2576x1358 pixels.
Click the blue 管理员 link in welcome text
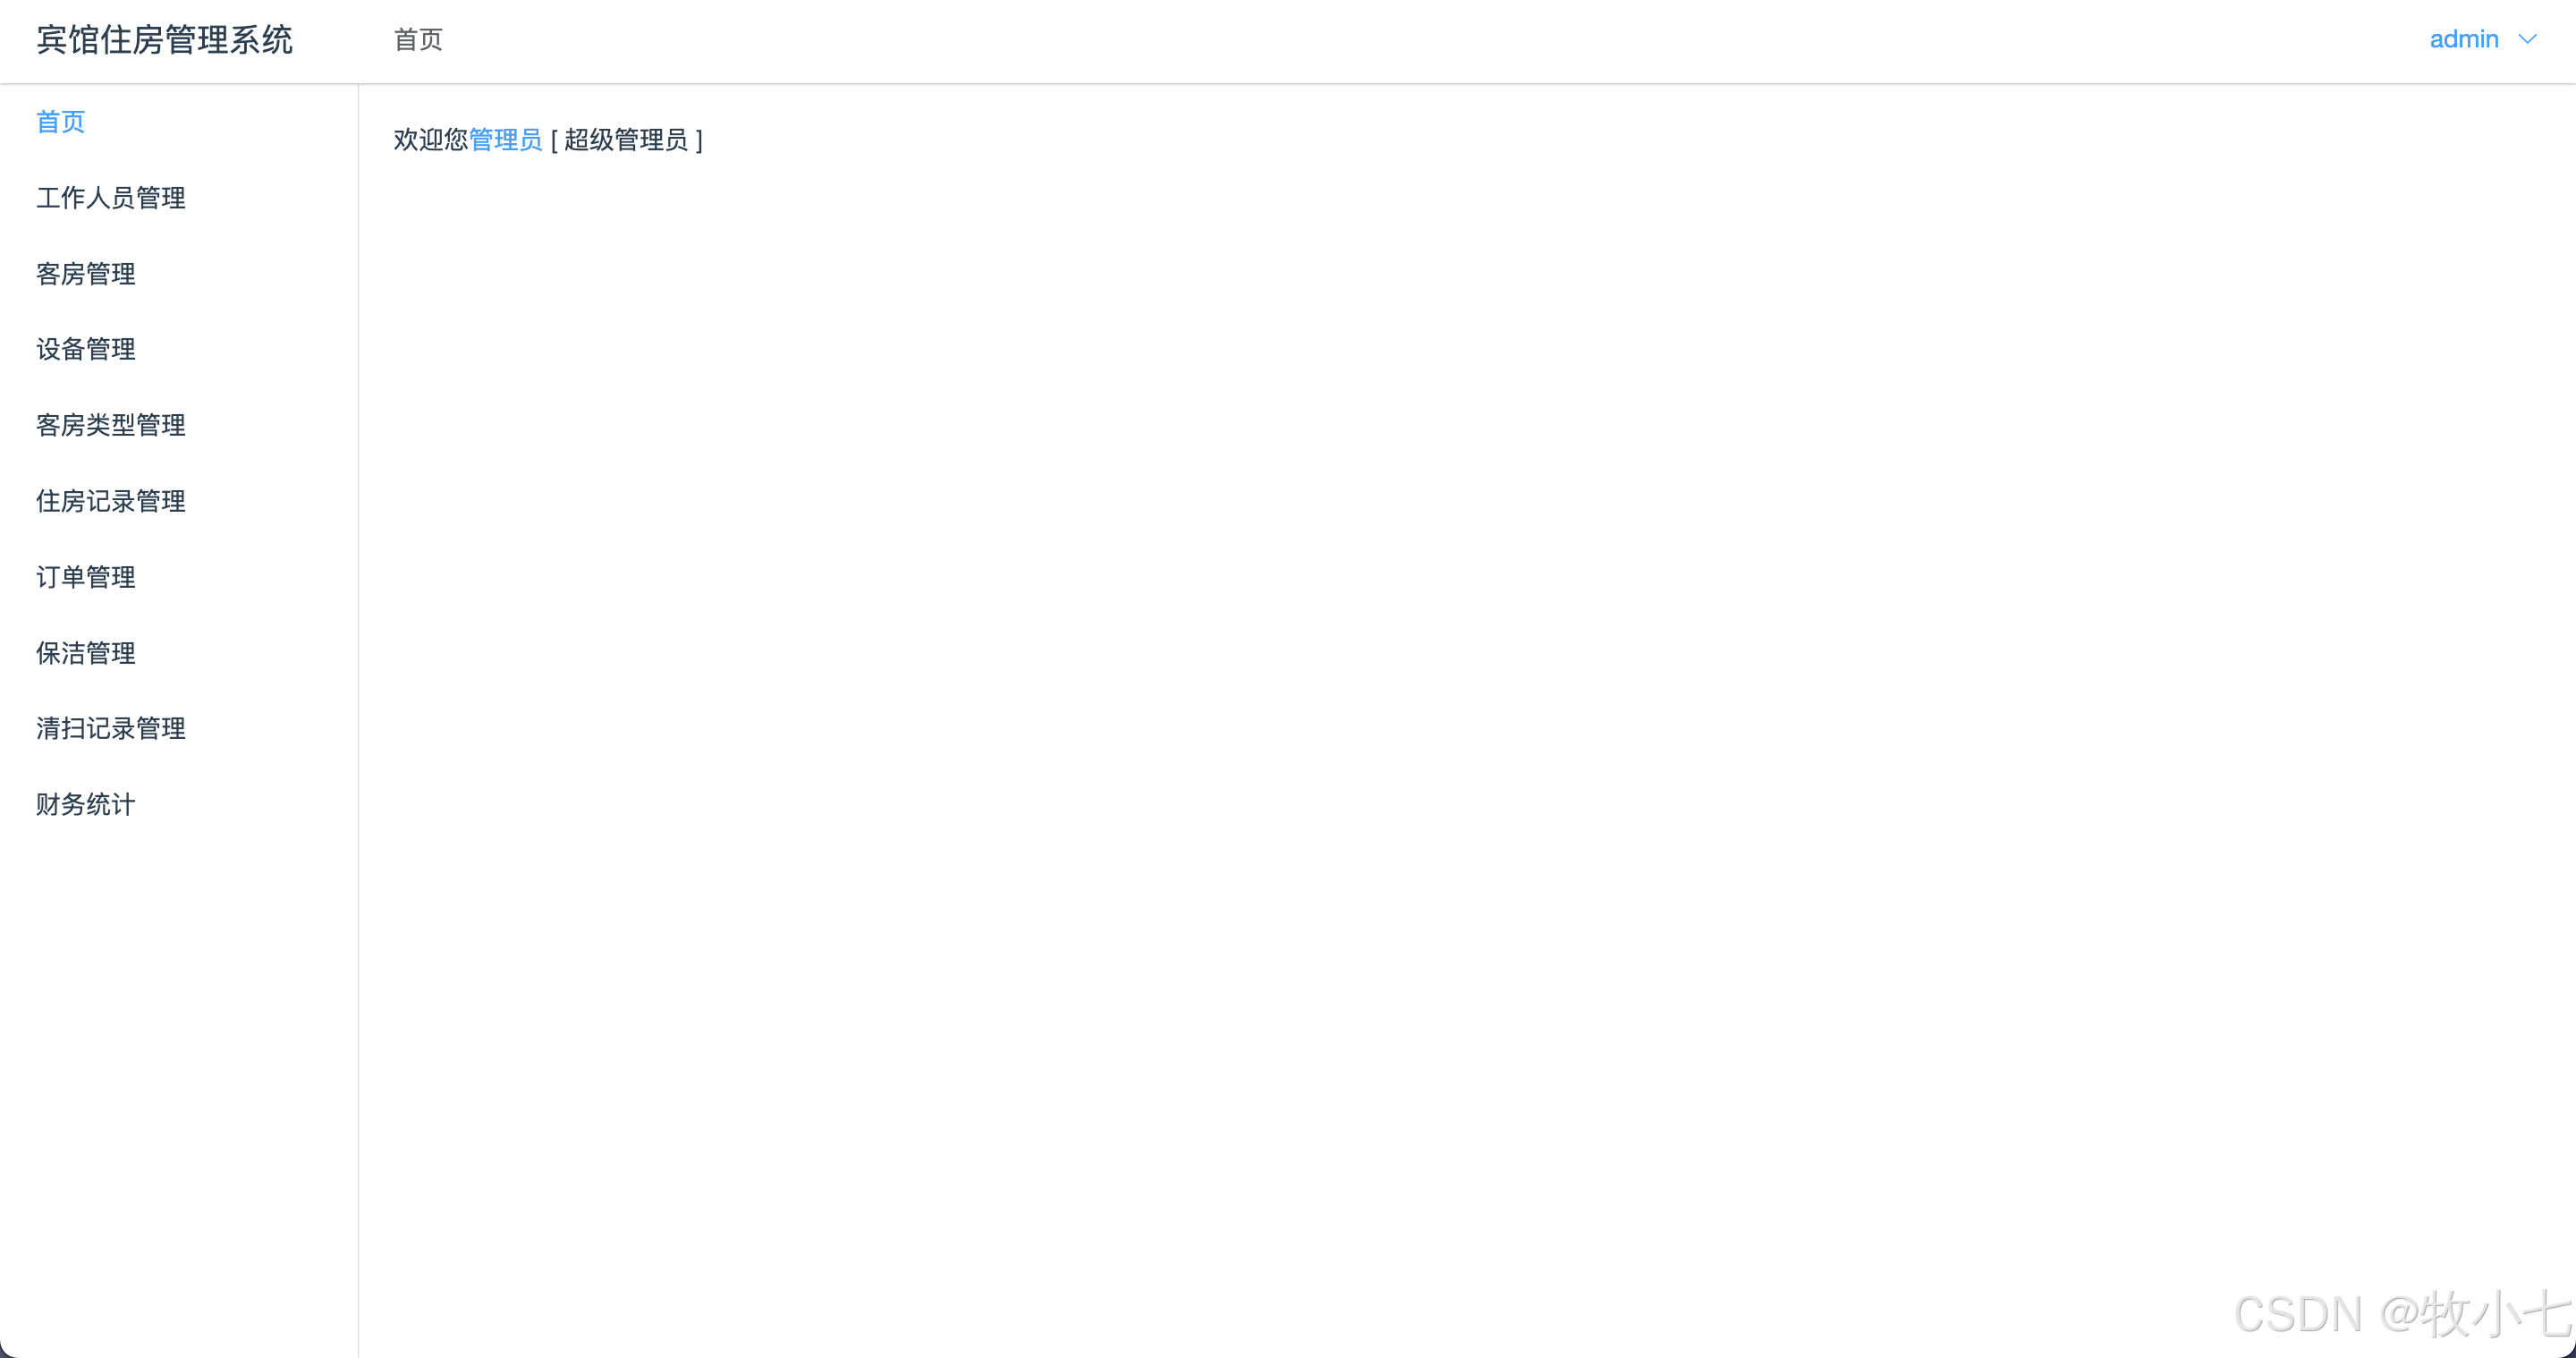coord(506,140)
